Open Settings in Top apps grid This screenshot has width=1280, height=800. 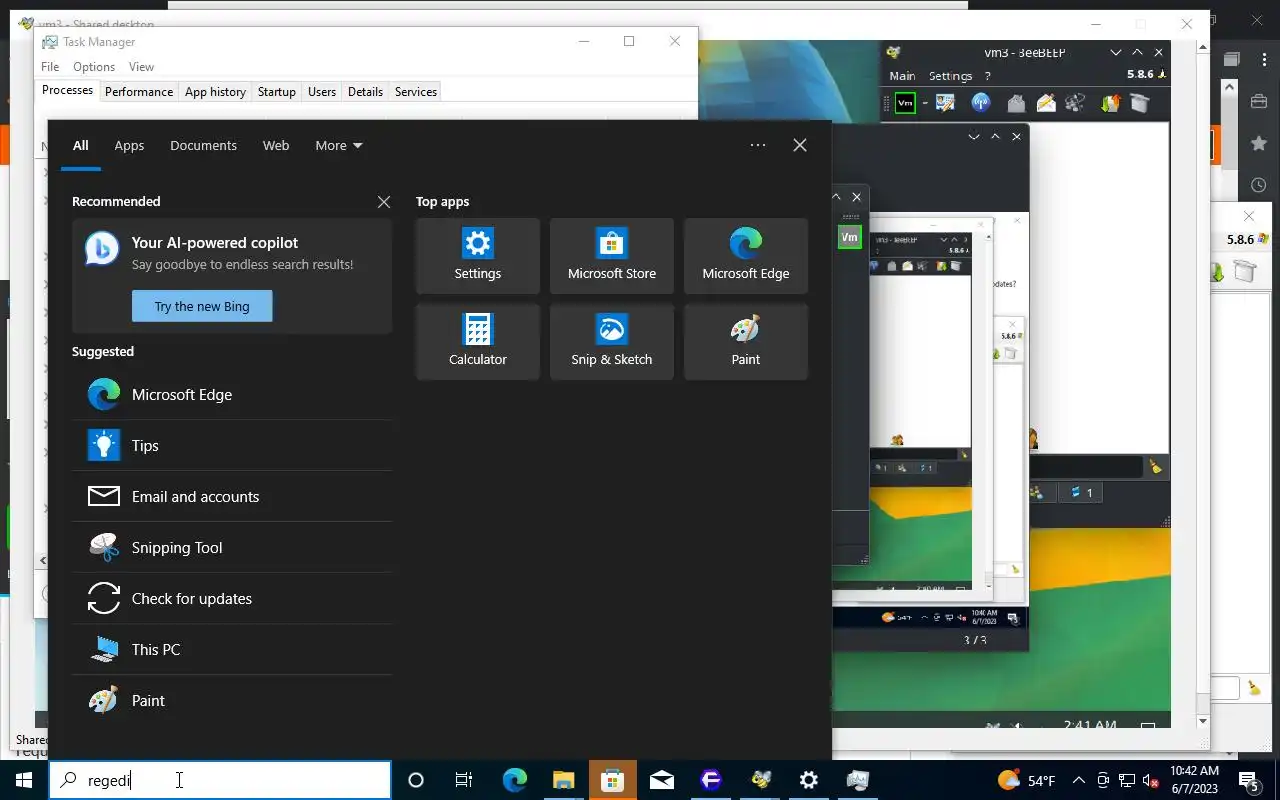point(478,256)
